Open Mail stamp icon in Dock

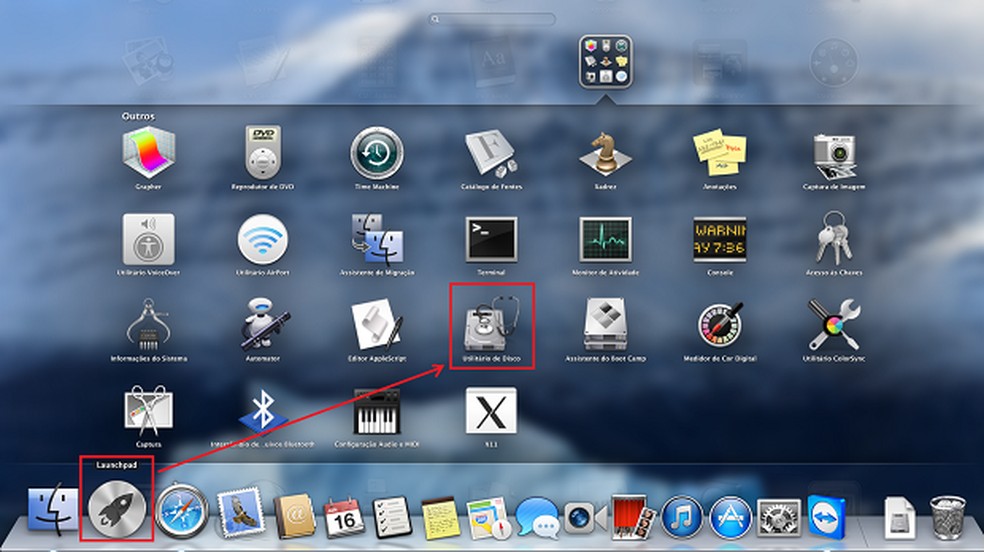(x=240, y=514)
